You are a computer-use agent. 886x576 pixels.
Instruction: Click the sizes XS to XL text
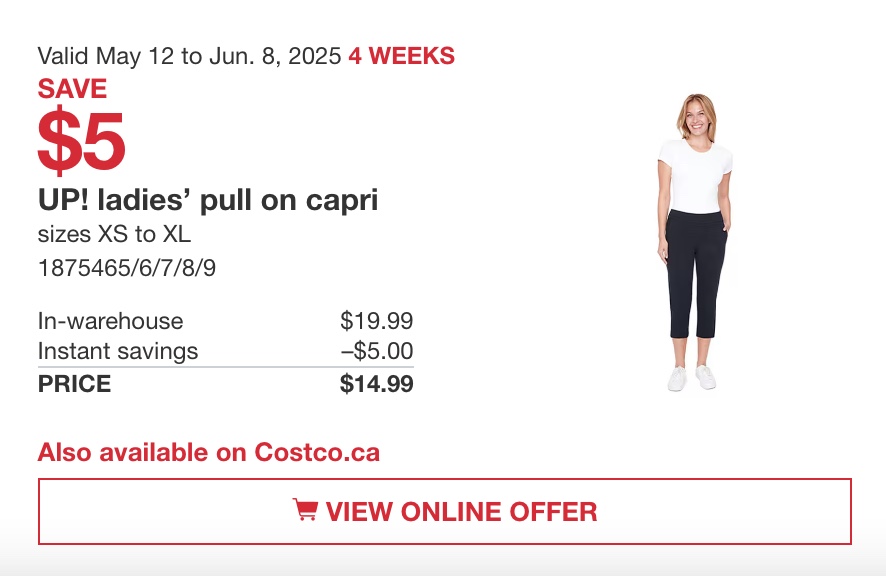click(114, 234)
